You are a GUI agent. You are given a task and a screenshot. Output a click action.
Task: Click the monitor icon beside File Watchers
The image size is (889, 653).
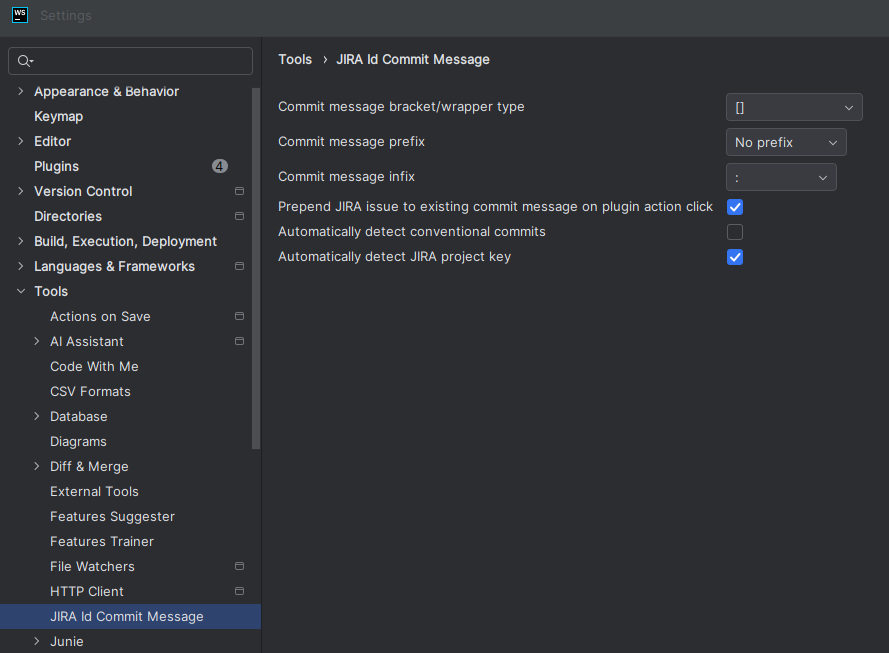[x=239, y=566]
